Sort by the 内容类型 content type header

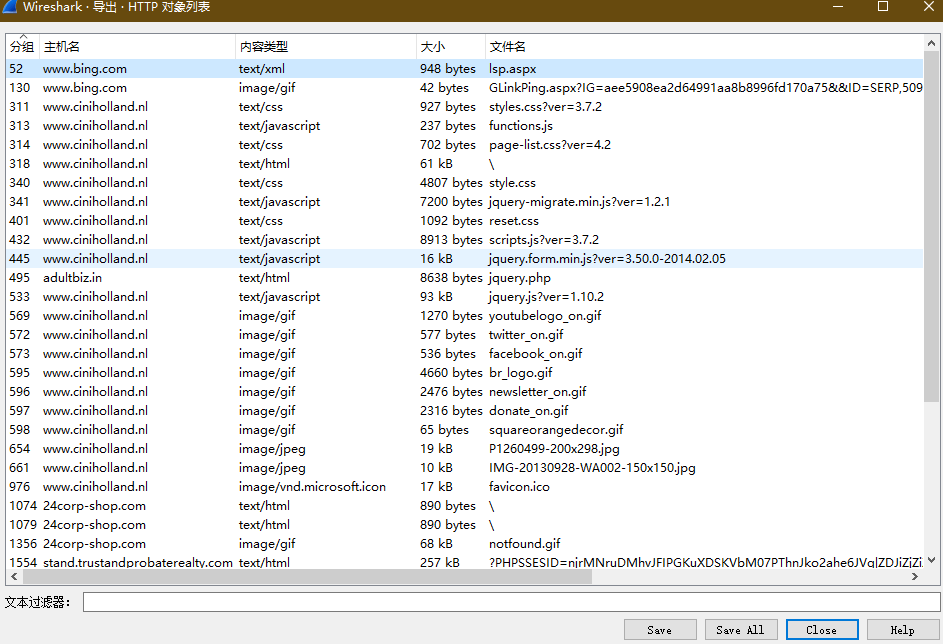point(325,47)
